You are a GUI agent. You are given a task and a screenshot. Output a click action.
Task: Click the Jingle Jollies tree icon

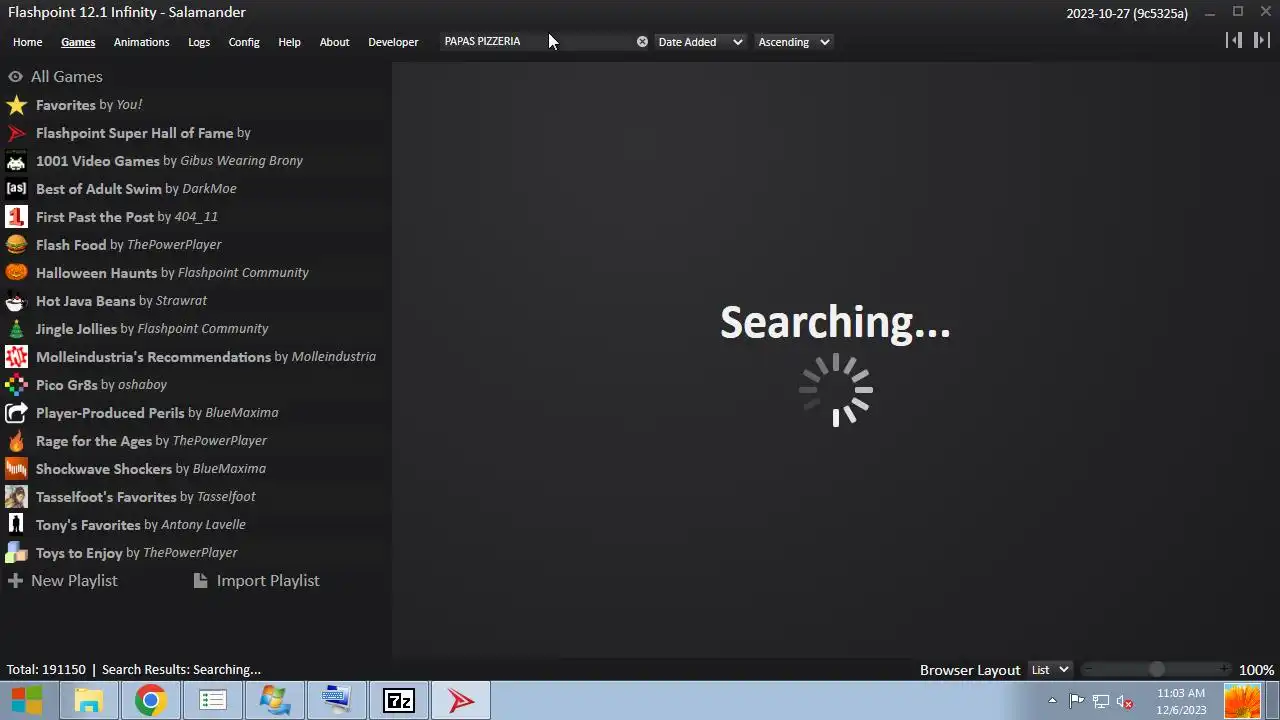coord(16,329)
